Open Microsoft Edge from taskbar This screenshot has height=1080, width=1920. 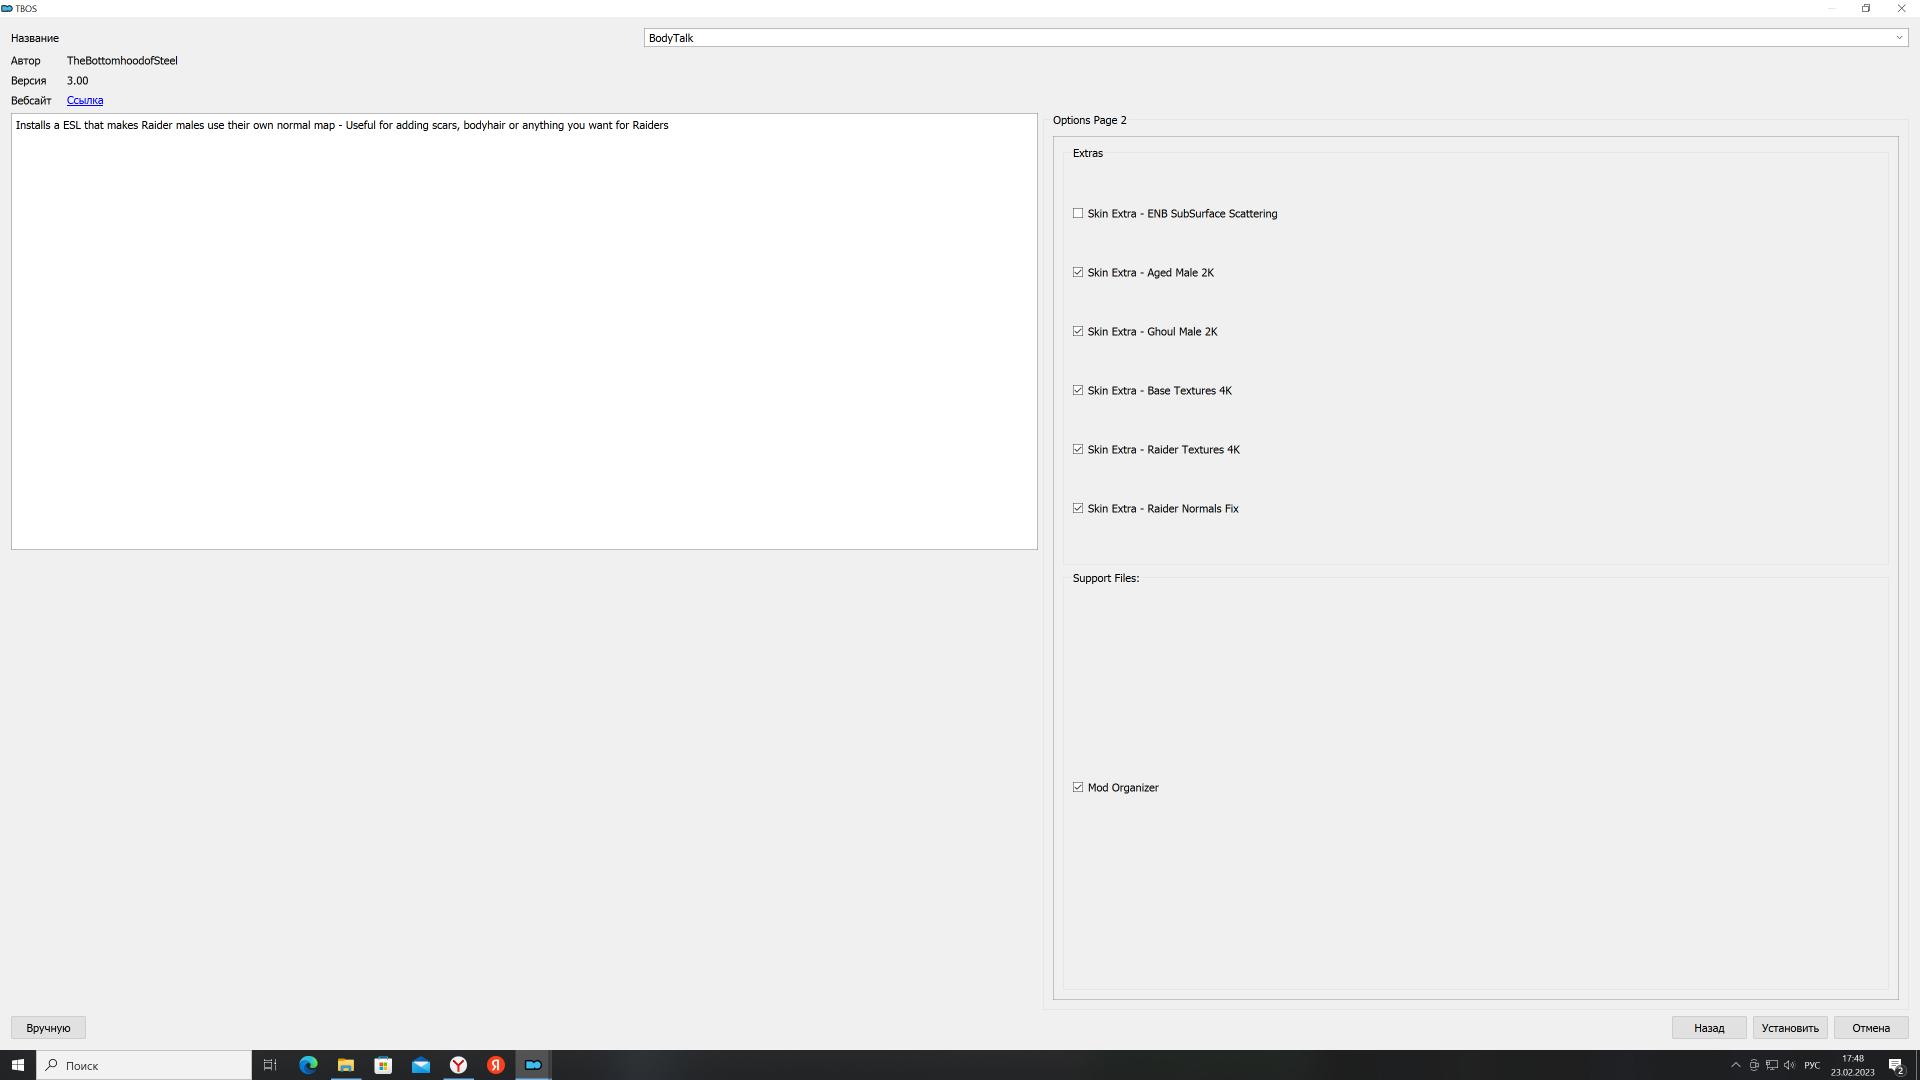pos(308,1065)
